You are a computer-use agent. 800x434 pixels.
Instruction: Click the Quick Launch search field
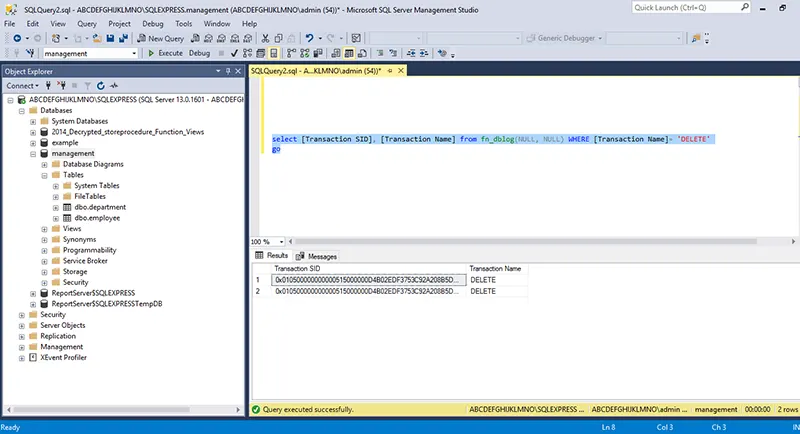(x=686, y=8)
